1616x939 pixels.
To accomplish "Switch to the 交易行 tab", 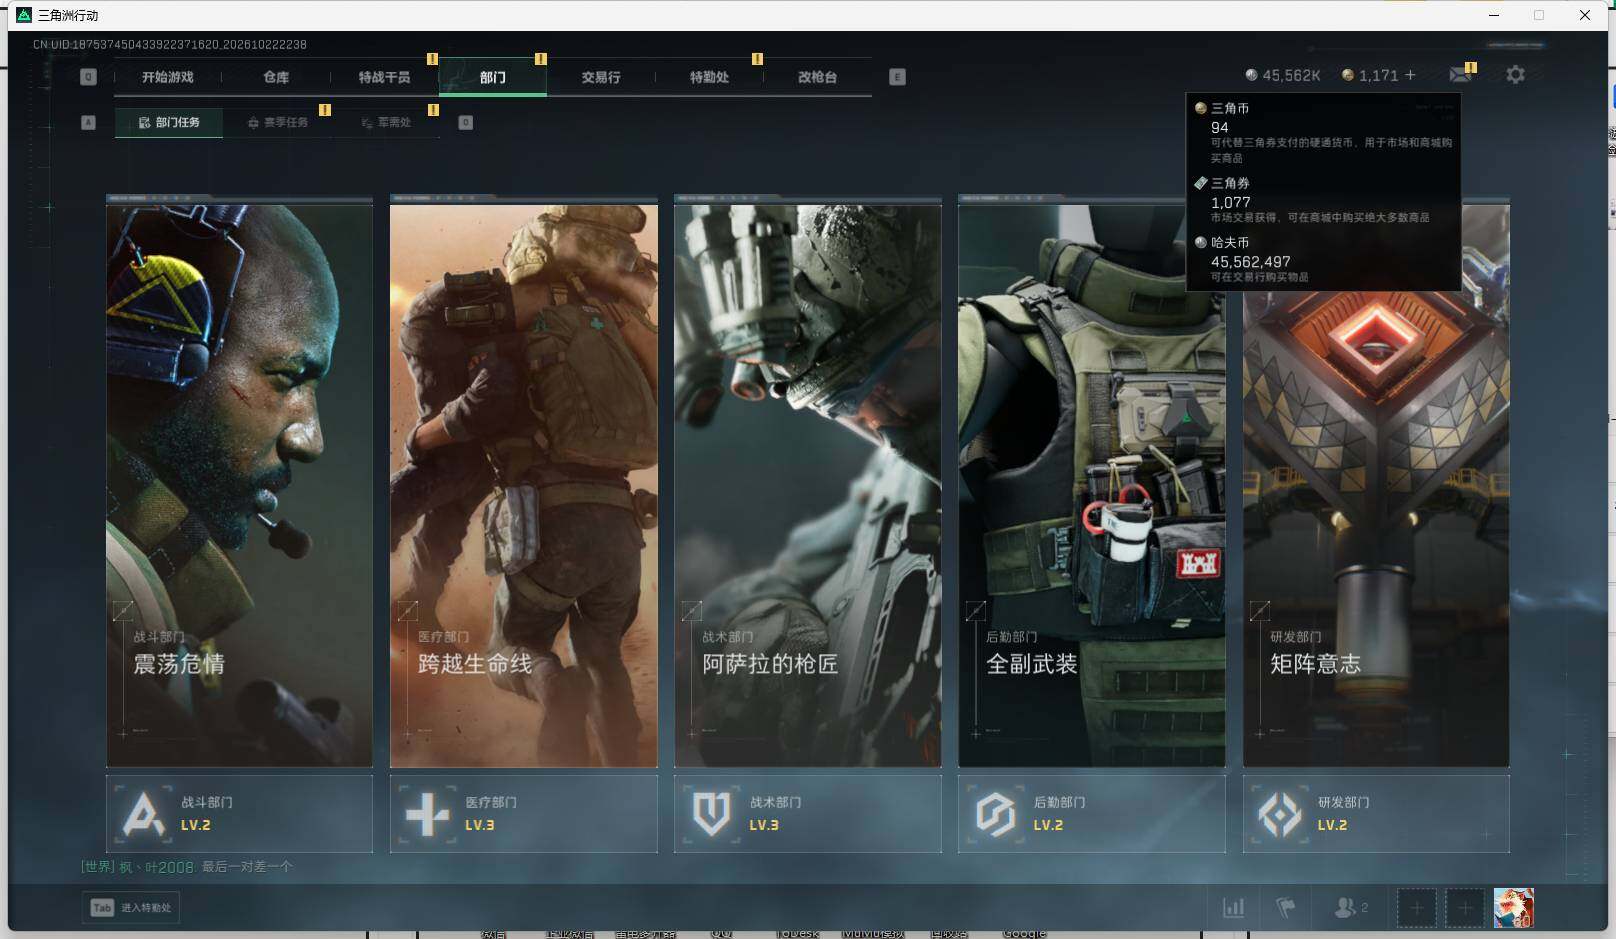I will pyautogui.click(x=601, y=77).
